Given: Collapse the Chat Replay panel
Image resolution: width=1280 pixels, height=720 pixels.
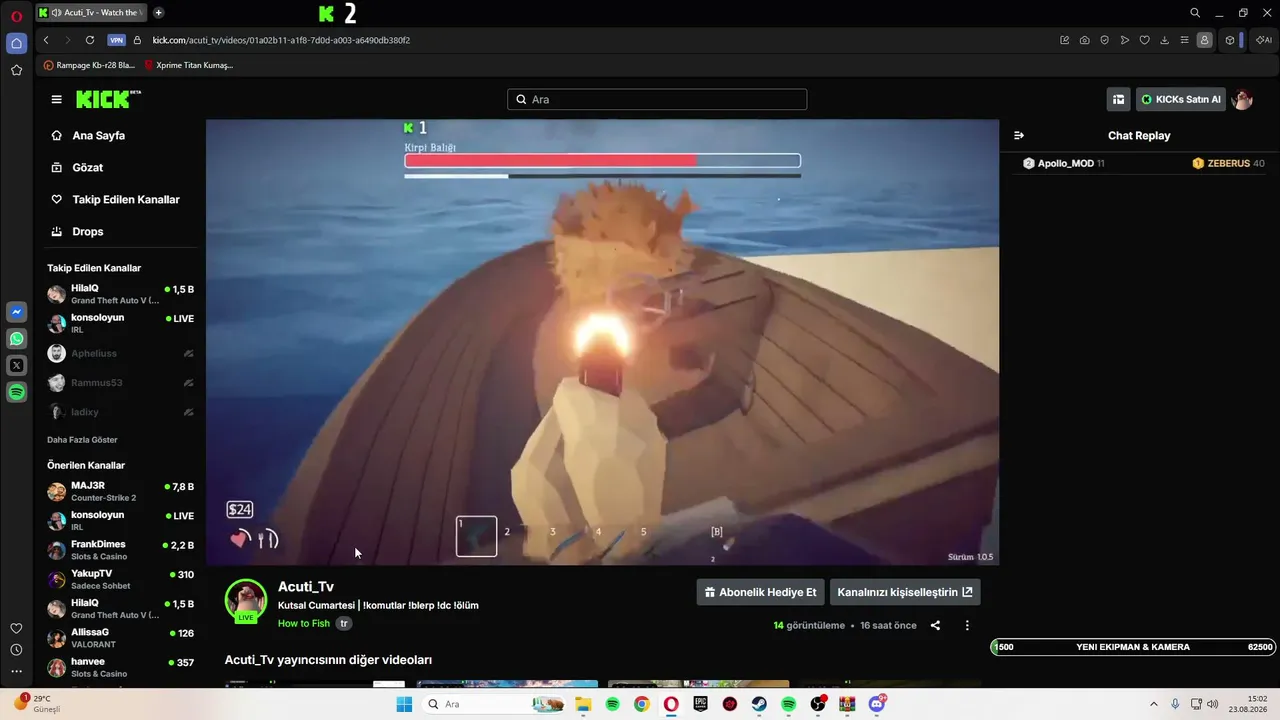Looking at the screenshot, I should (x=1019, y=135).
